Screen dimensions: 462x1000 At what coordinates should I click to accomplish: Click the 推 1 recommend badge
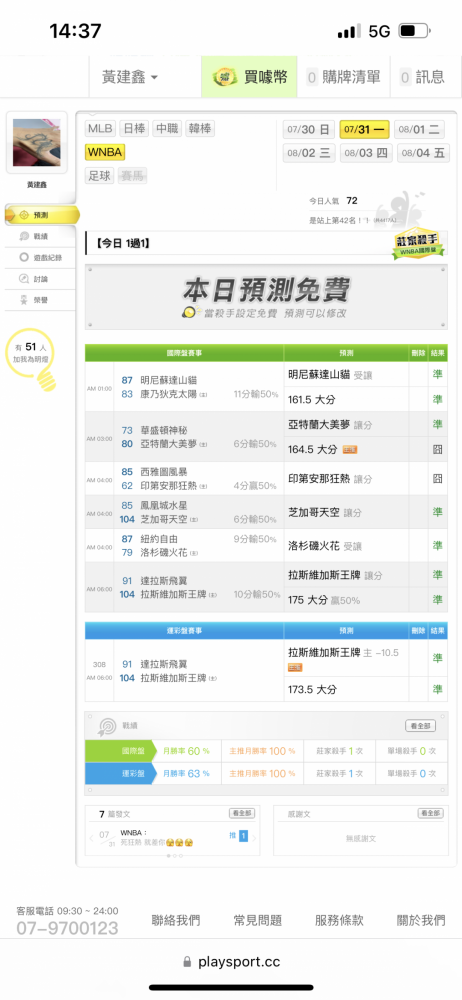239,835
